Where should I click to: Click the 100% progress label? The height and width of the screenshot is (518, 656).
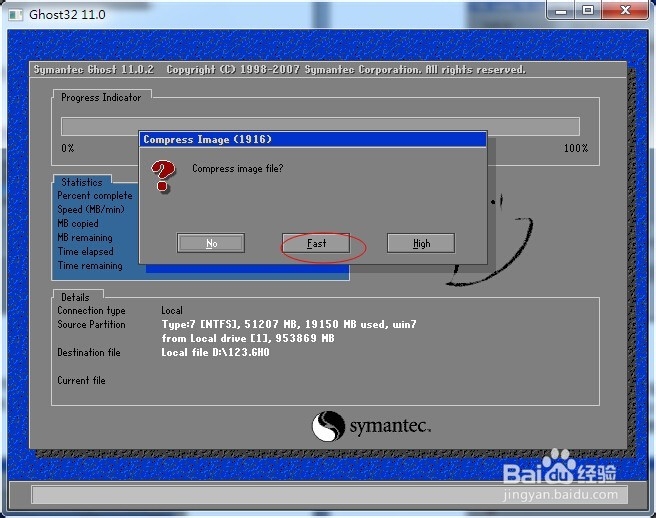[x=576, y=148]
